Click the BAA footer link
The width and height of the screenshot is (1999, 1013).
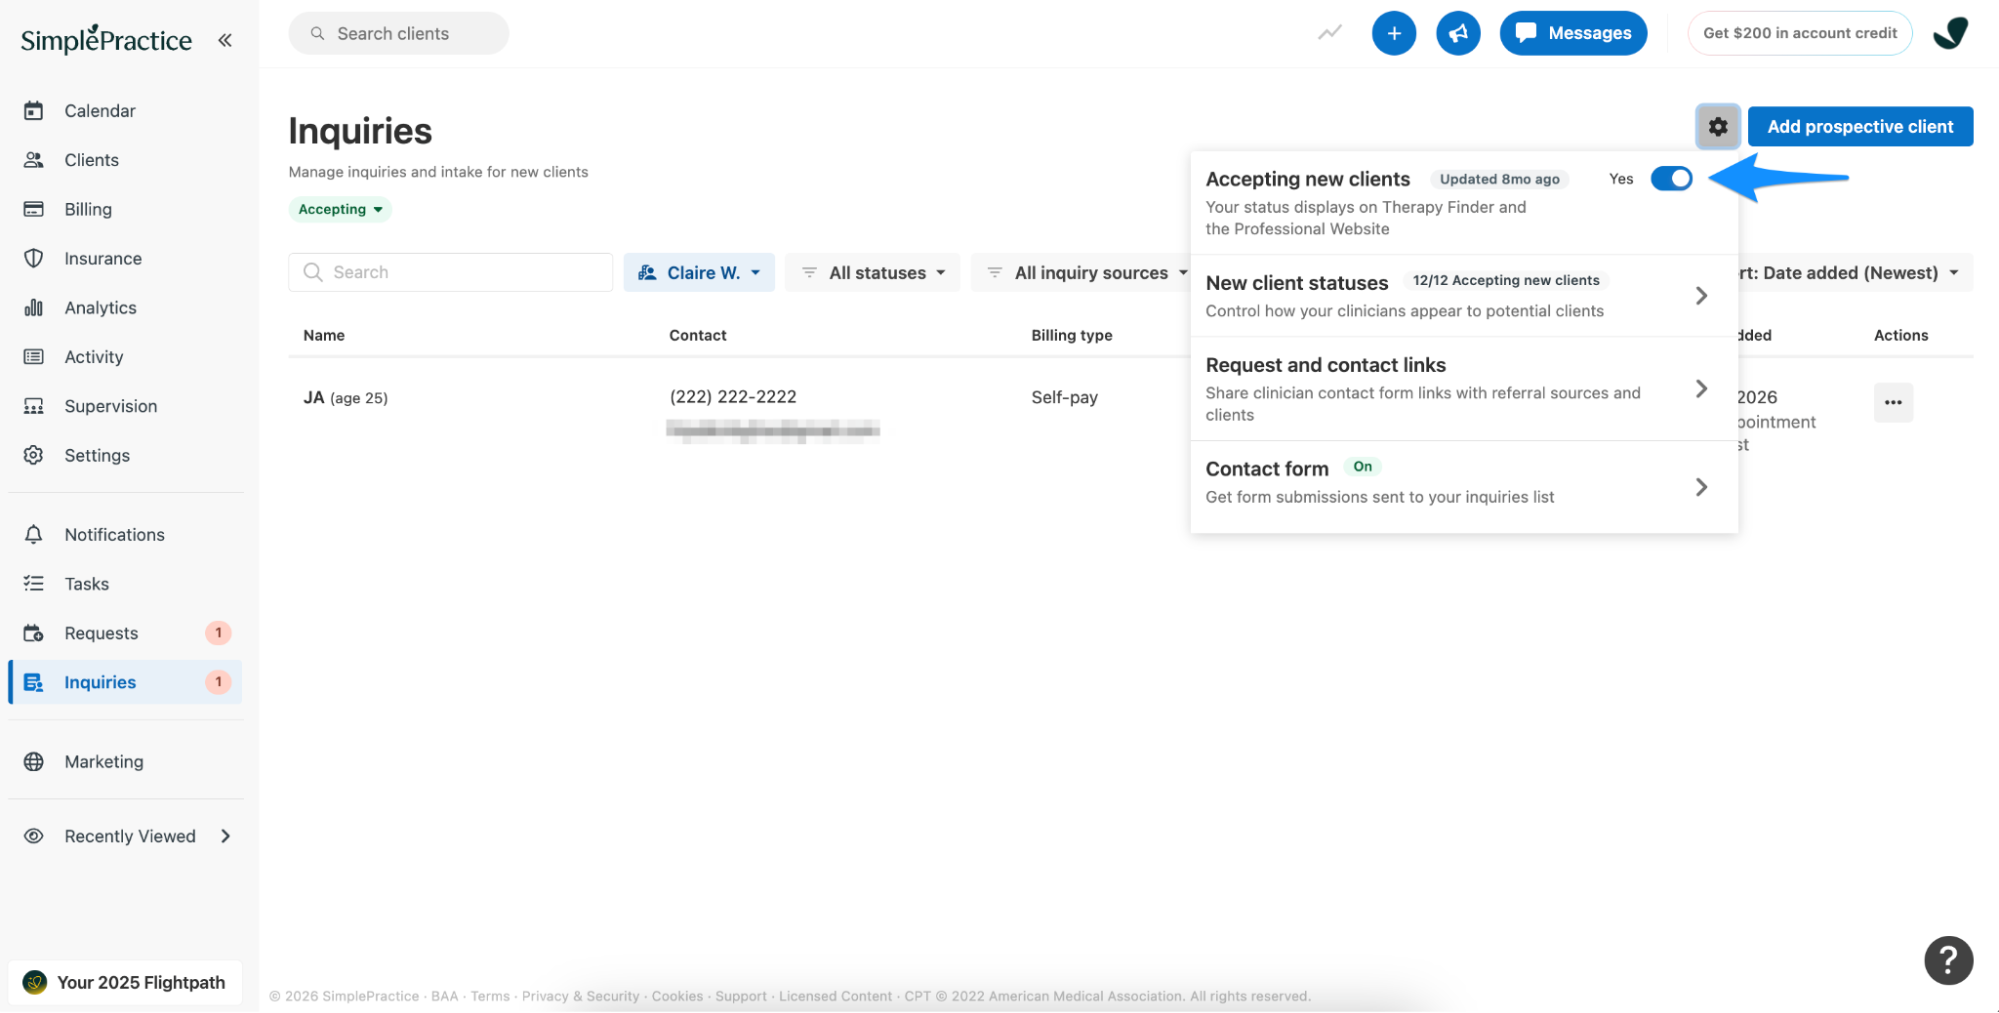[x=444, y=996]
